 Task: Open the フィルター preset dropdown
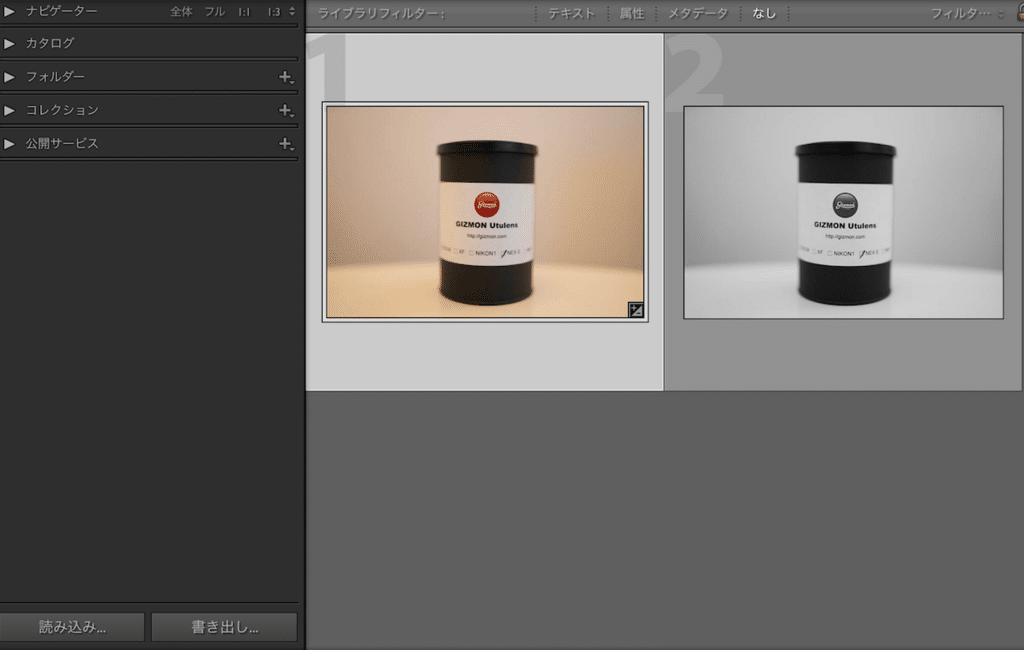click(x=967, y=14)
